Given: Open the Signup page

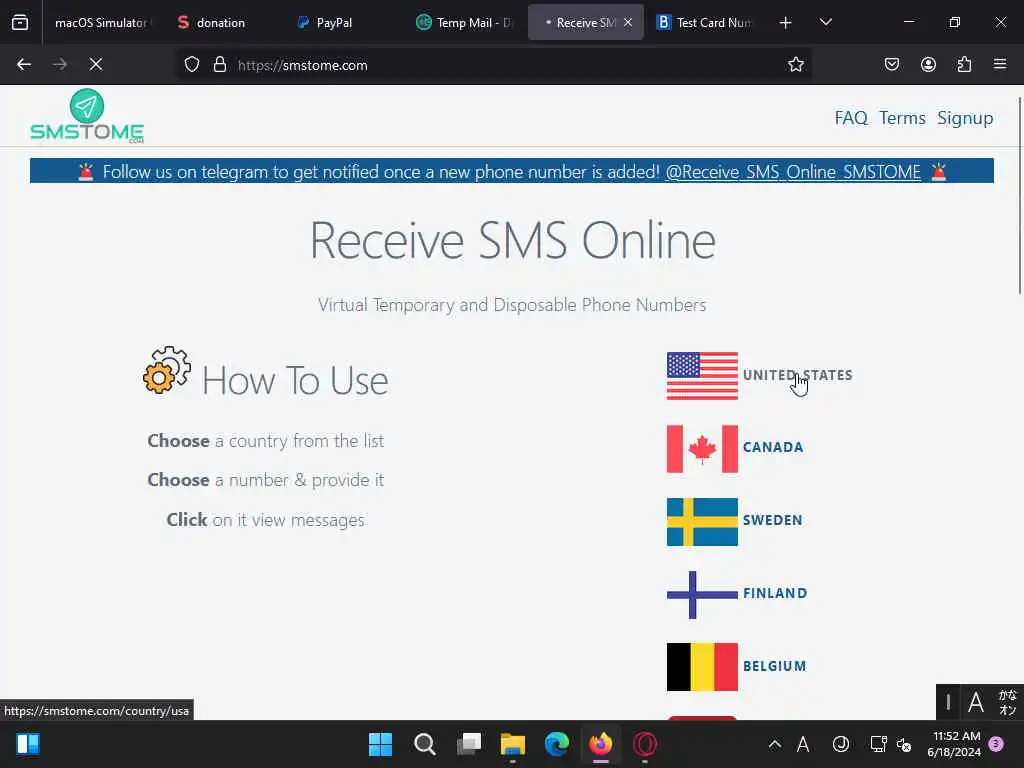Looking at the screenshot, I should (965, 118).
